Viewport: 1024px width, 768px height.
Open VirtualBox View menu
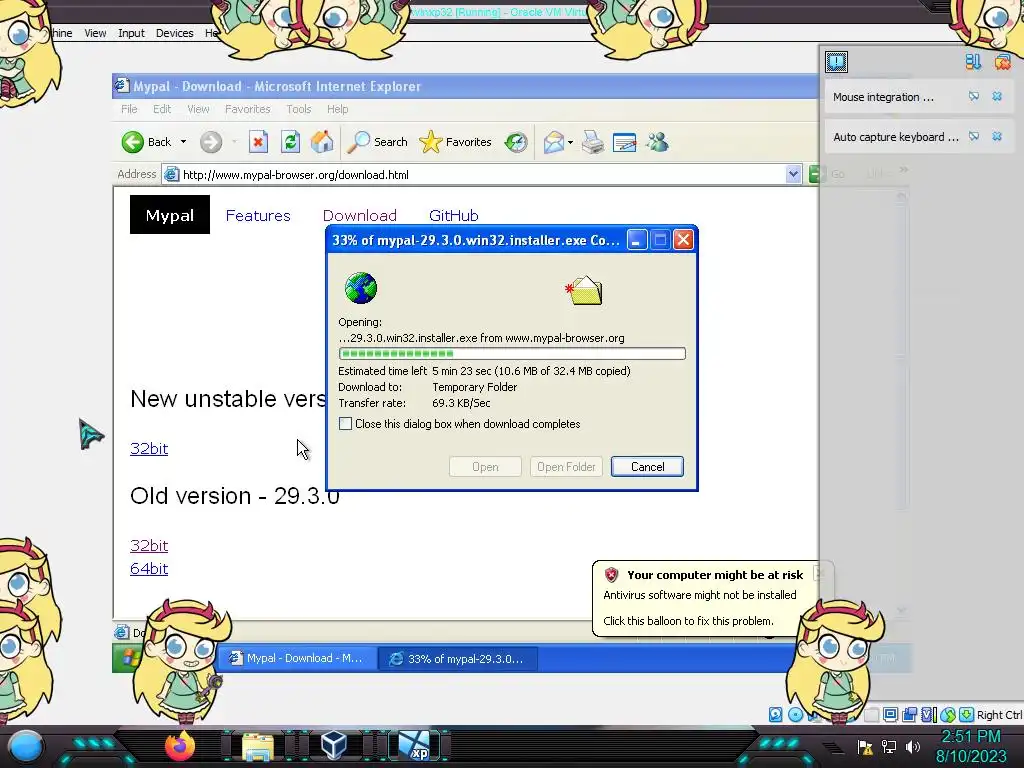click(95, 33)
